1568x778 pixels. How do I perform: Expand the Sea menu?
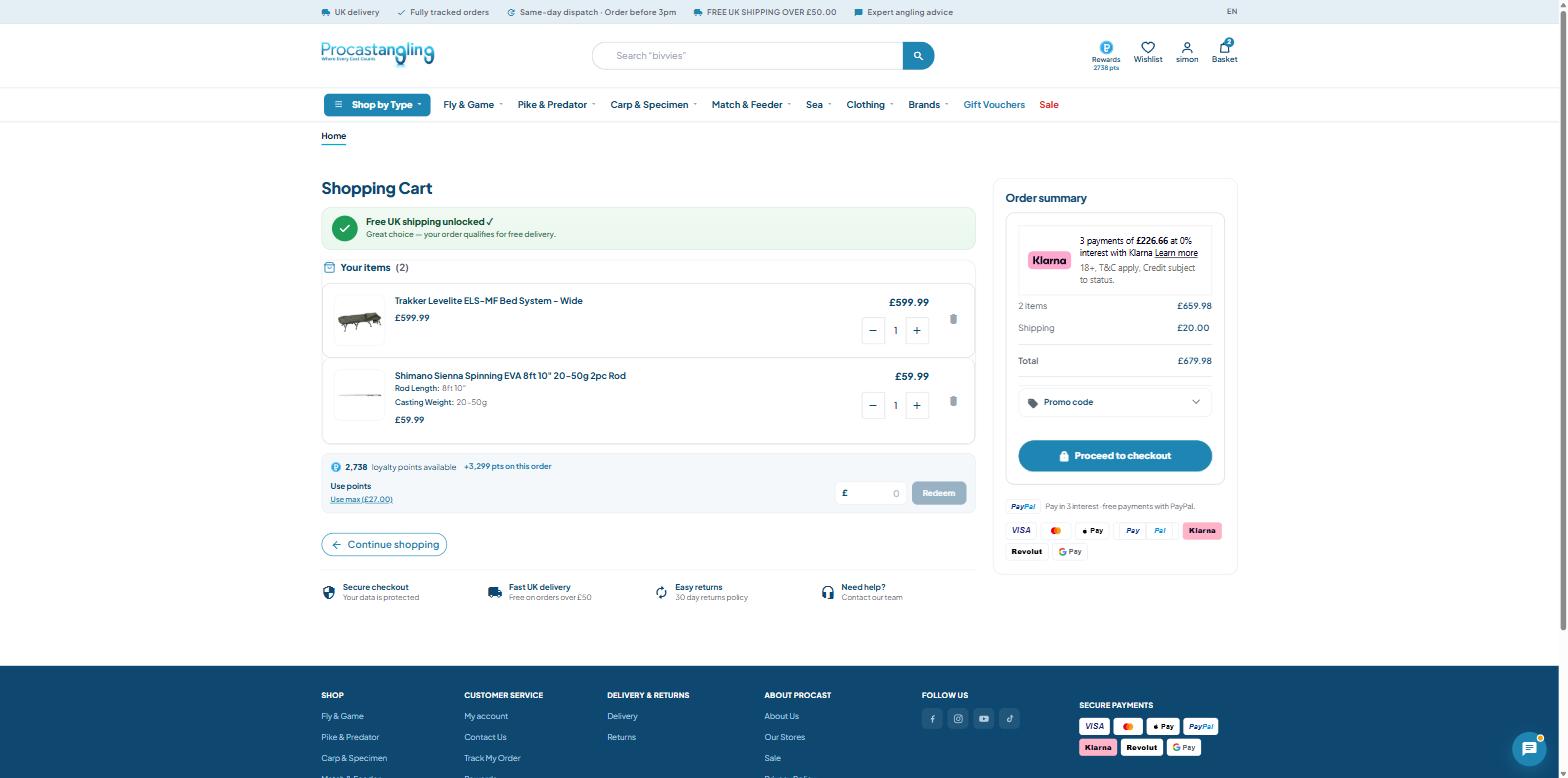[819, 105]
